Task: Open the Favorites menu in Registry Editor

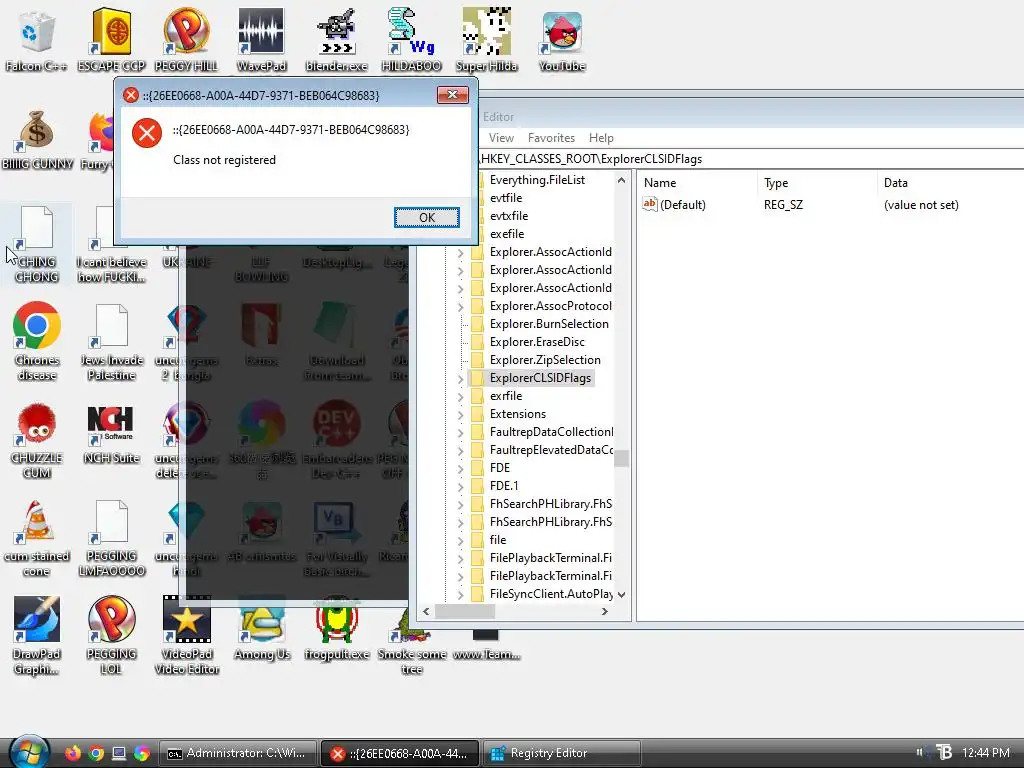Action: coord(551,138)
